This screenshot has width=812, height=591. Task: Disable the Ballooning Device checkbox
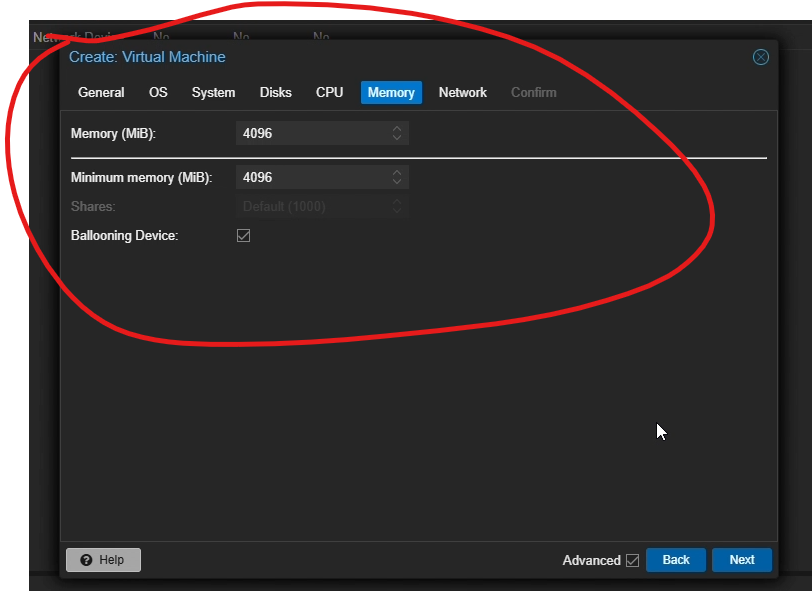(x=243, y=236)
